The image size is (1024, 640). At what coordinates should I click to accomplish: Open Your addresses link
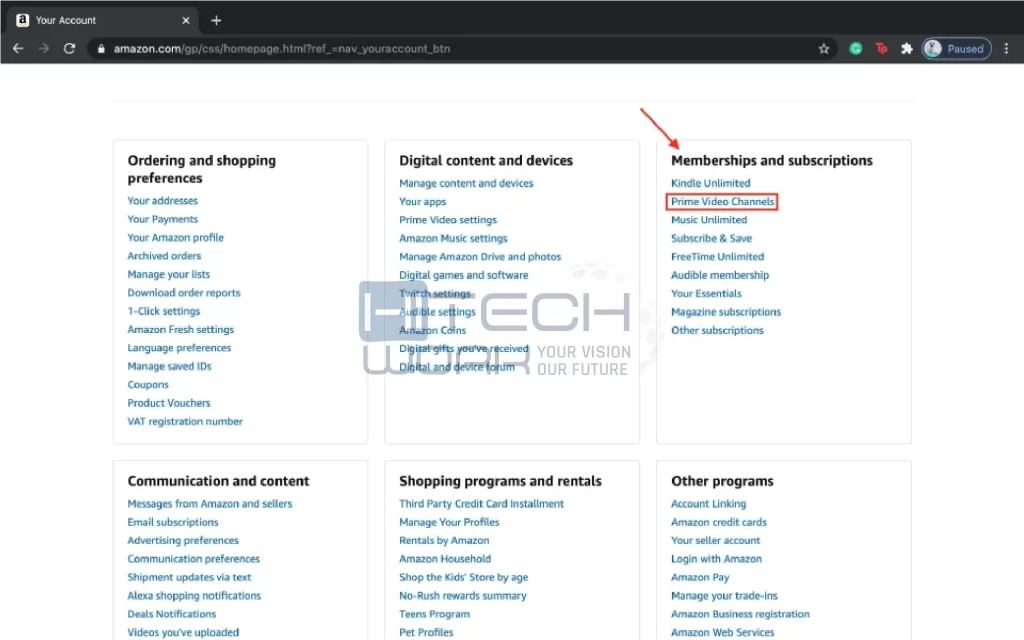point(163,200)
